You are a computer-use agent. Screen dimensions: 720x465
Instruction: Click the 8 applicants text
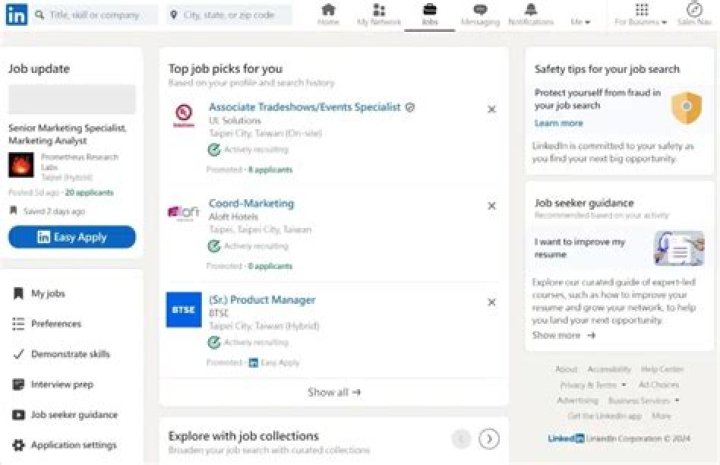click(270, 169)
